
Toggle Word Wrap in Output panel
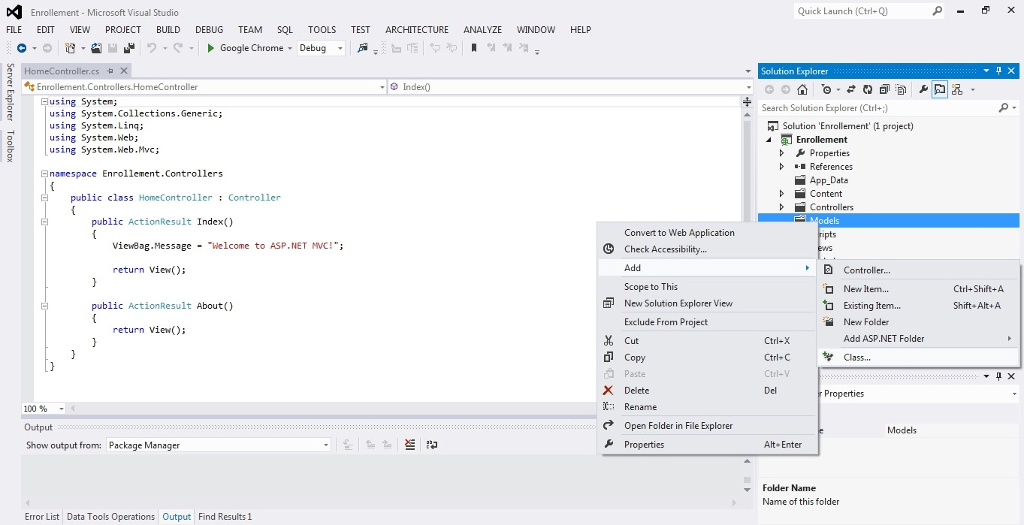tap(432, 445)
